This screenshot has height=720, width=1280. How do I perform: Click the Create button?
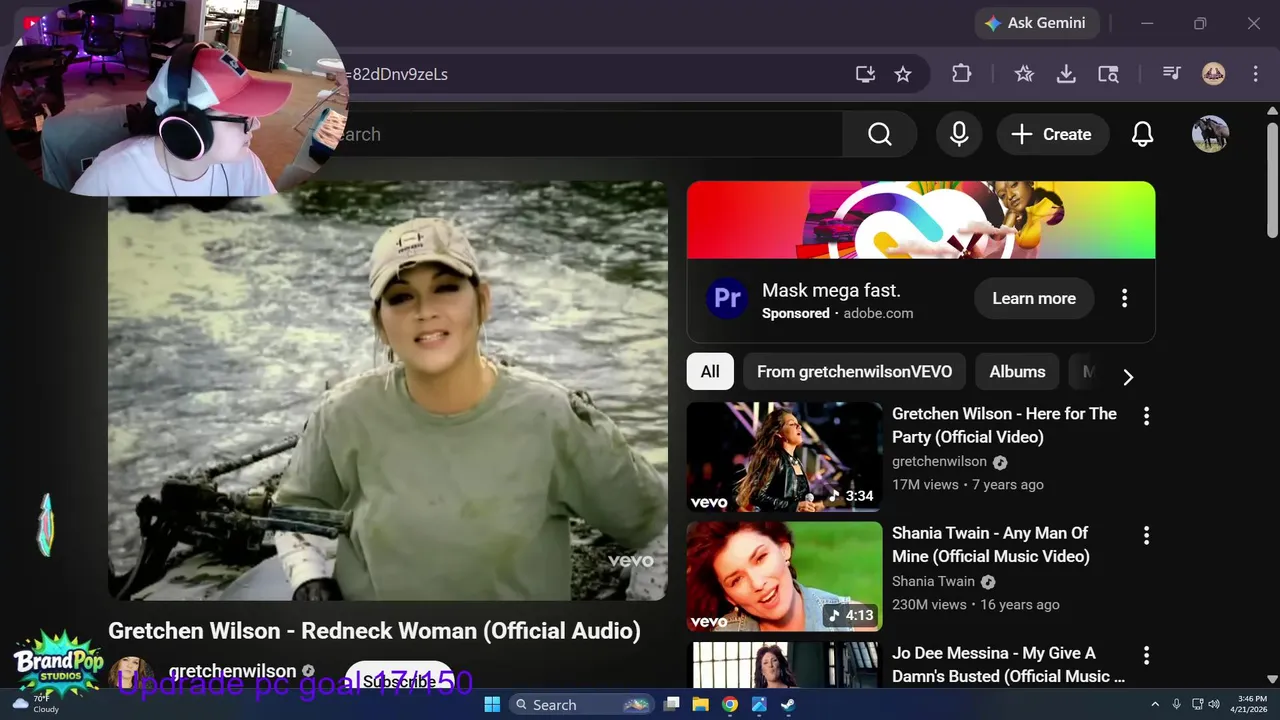pos(1052,134)
